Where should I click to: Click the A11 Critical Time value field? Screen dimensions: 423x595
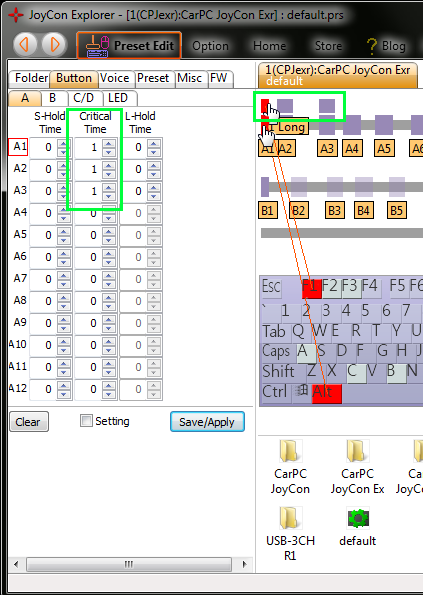point(88,367)
